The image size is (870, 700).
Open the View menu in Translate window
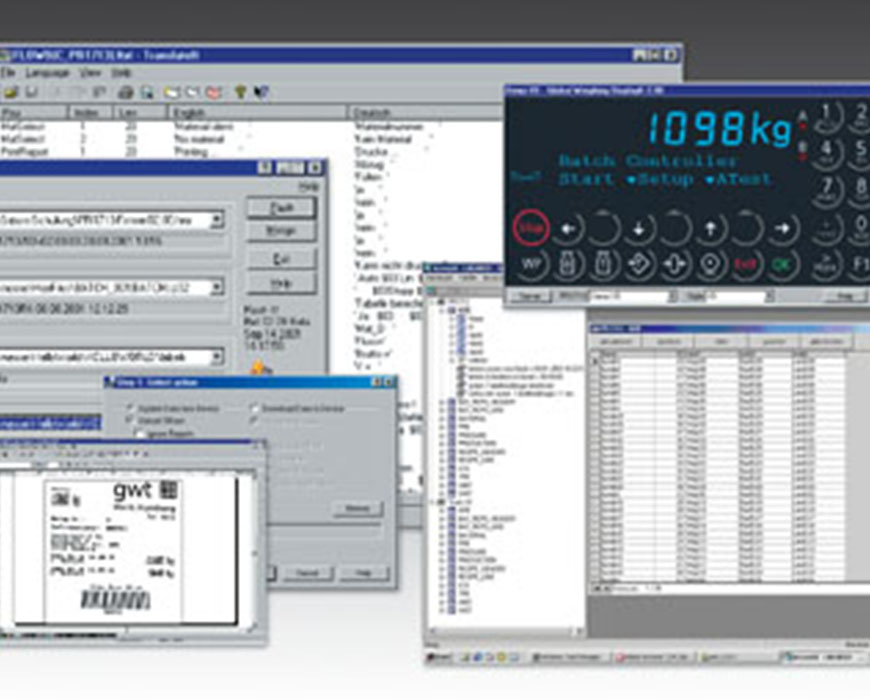click(90, 74)
